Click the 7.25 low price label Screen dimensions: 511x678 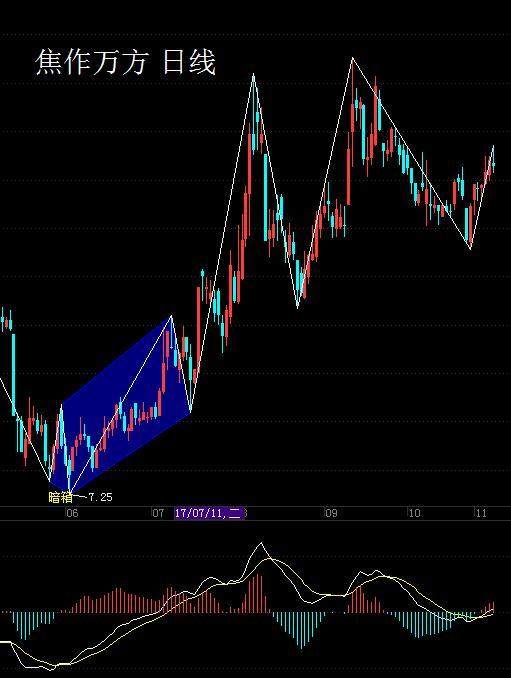pos(100,497)
